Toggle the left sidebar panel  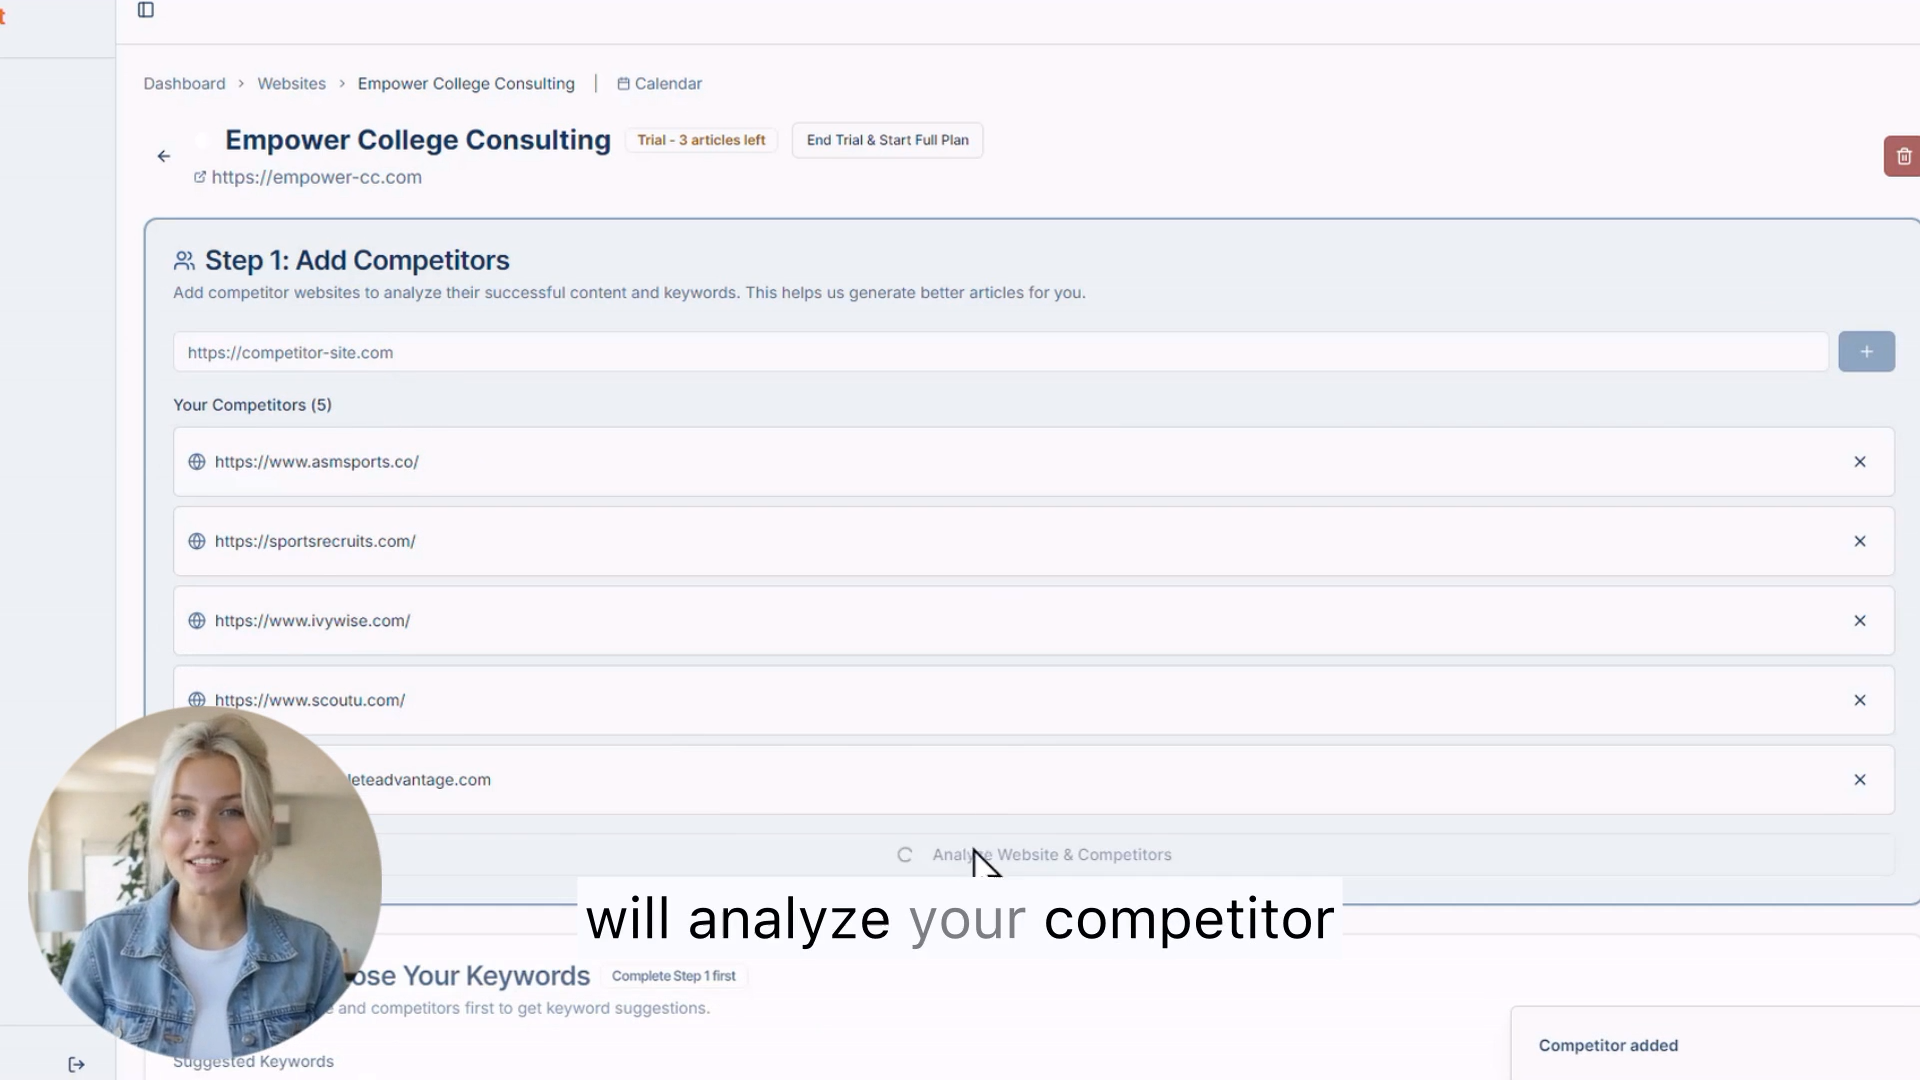tap(146, 10)
